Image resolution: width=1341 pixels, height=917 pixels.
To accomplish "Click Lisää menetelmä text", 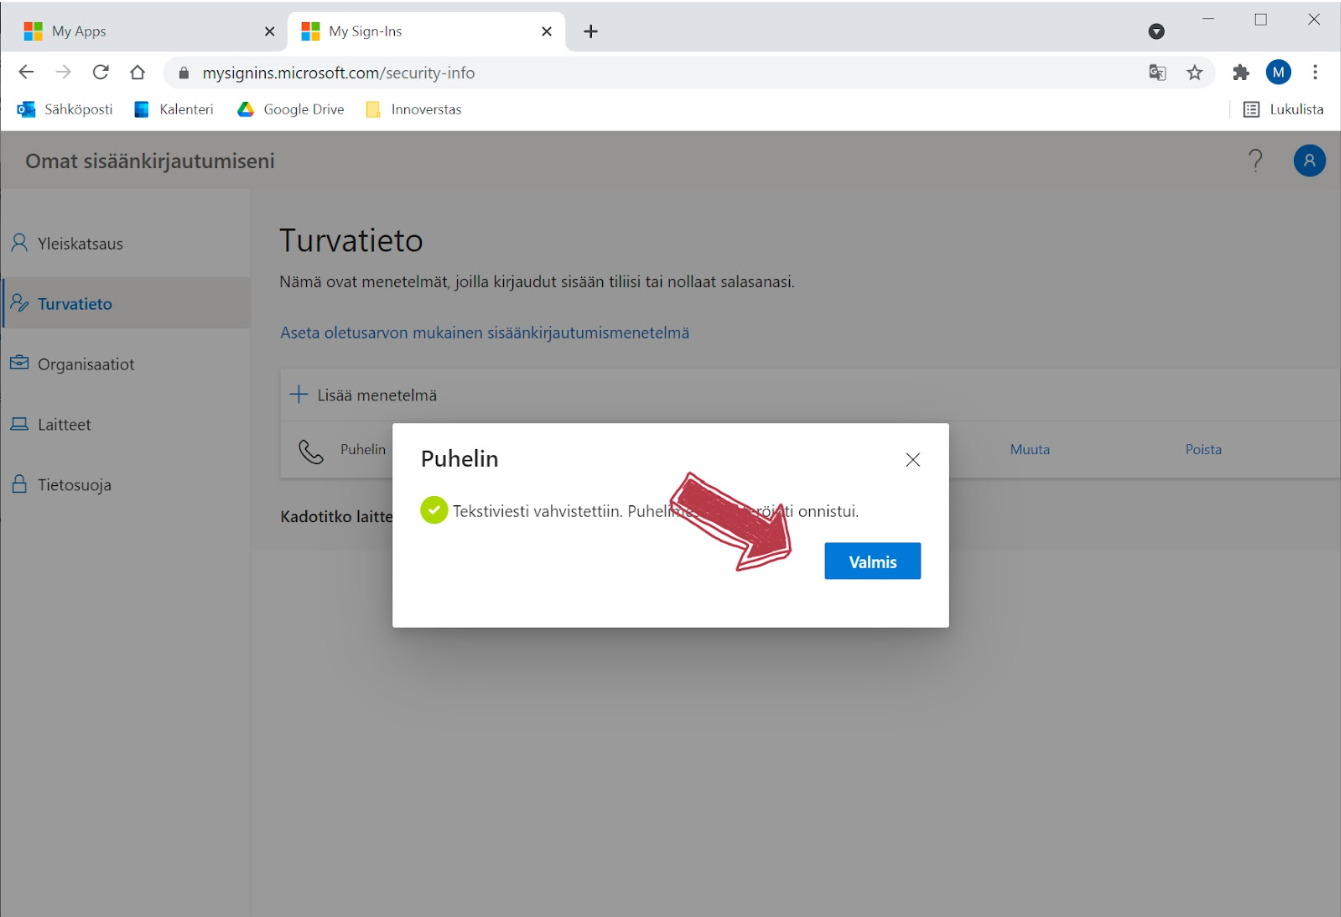I will 377,395.
